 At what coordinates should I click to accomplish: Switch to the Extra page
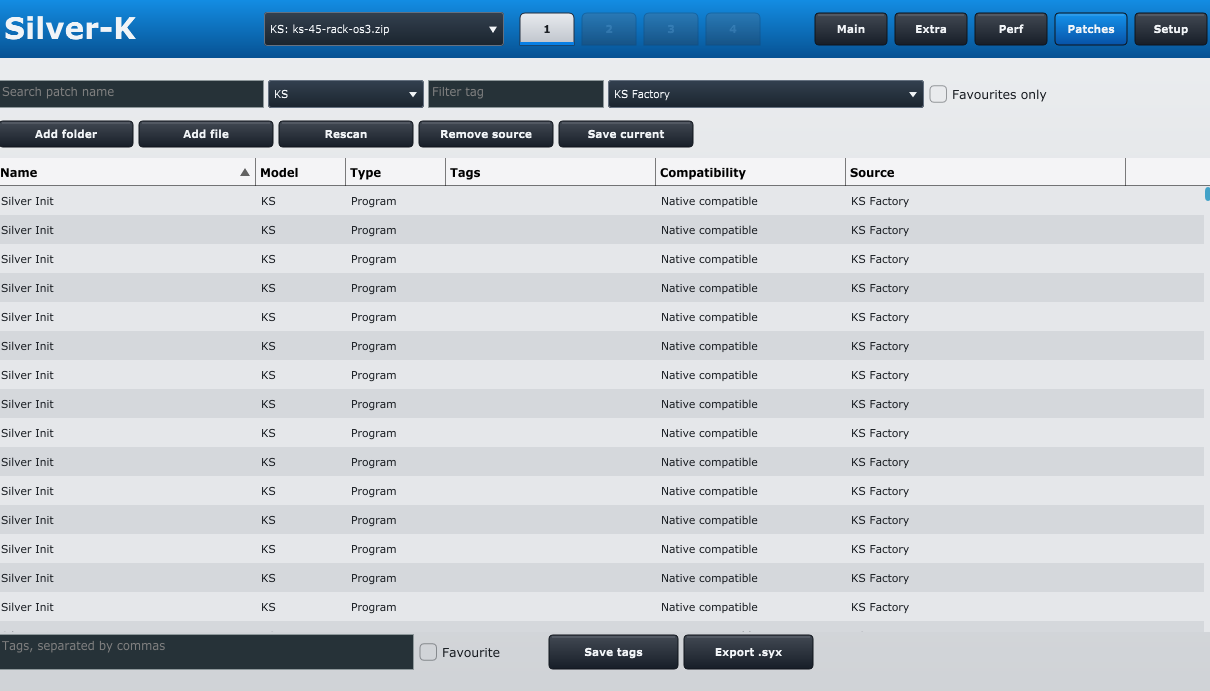click(x=931, y=29)
